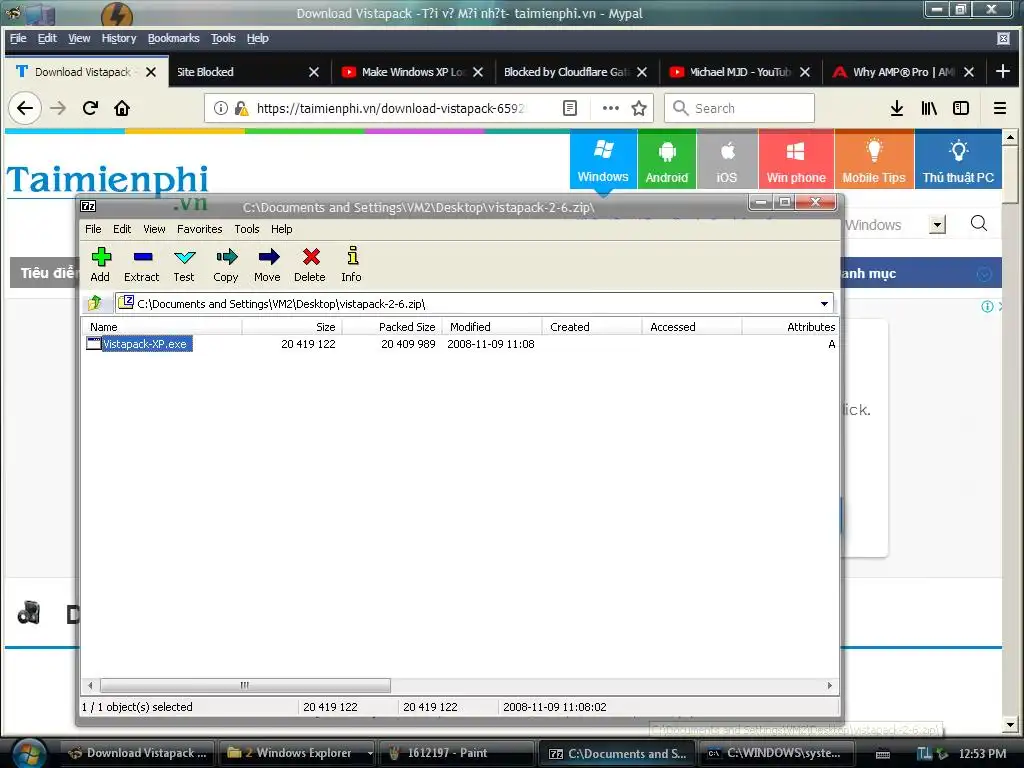Bookmark this page with the star

[x=639, y=108]
